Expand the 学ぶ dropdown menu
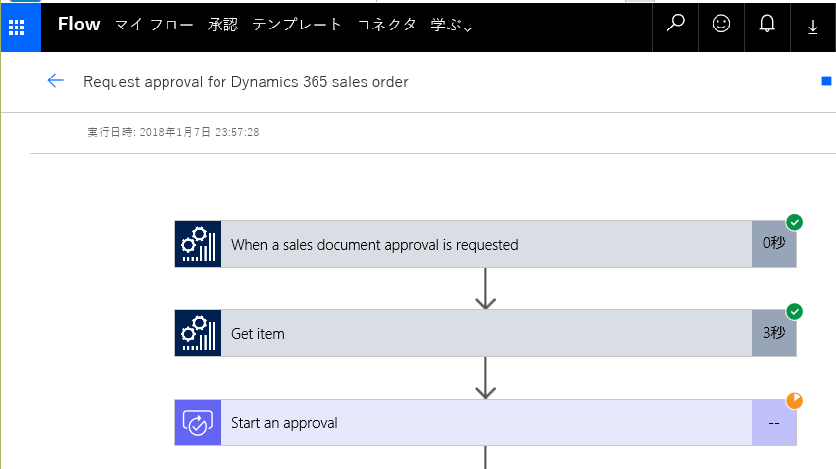 click(451, 25)
